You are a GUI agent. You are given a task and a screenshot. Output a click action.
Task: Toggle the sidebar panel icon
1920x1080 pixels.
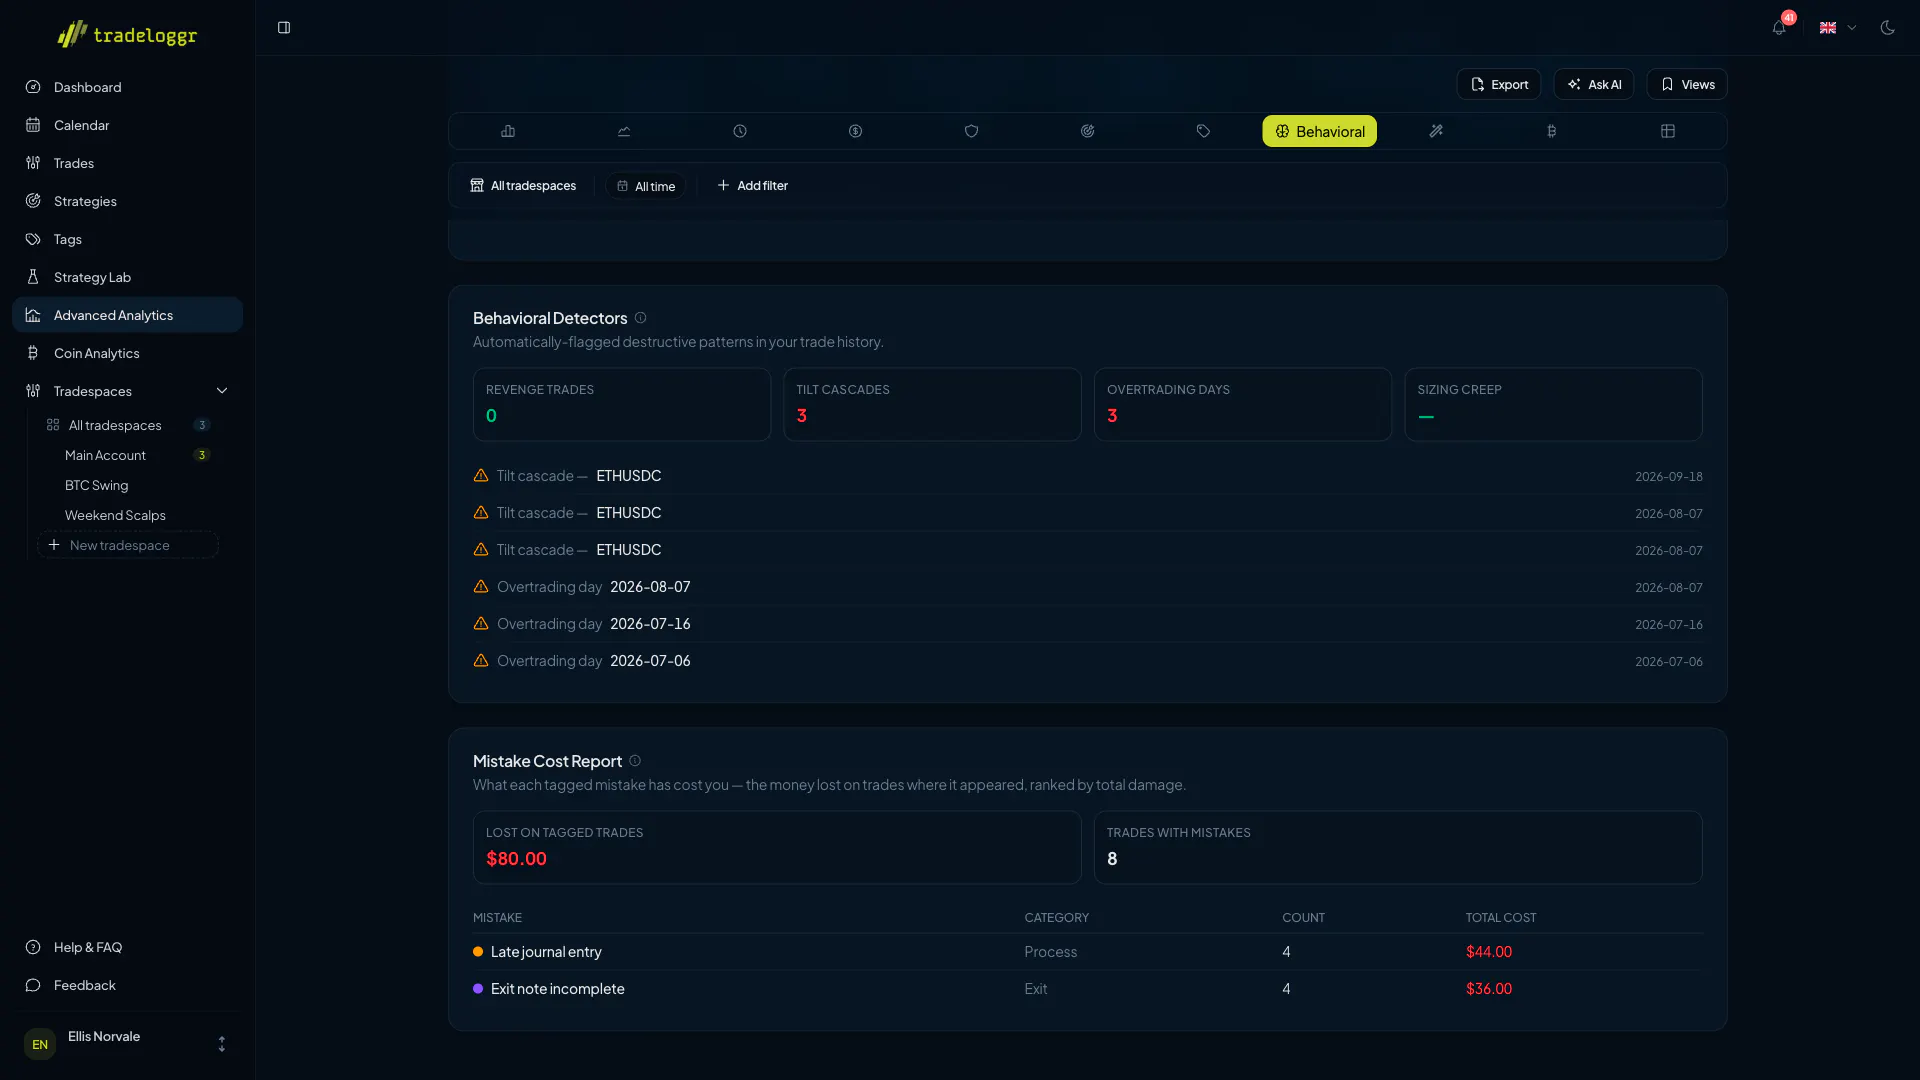pyautogui.click(x=284, y=28)
